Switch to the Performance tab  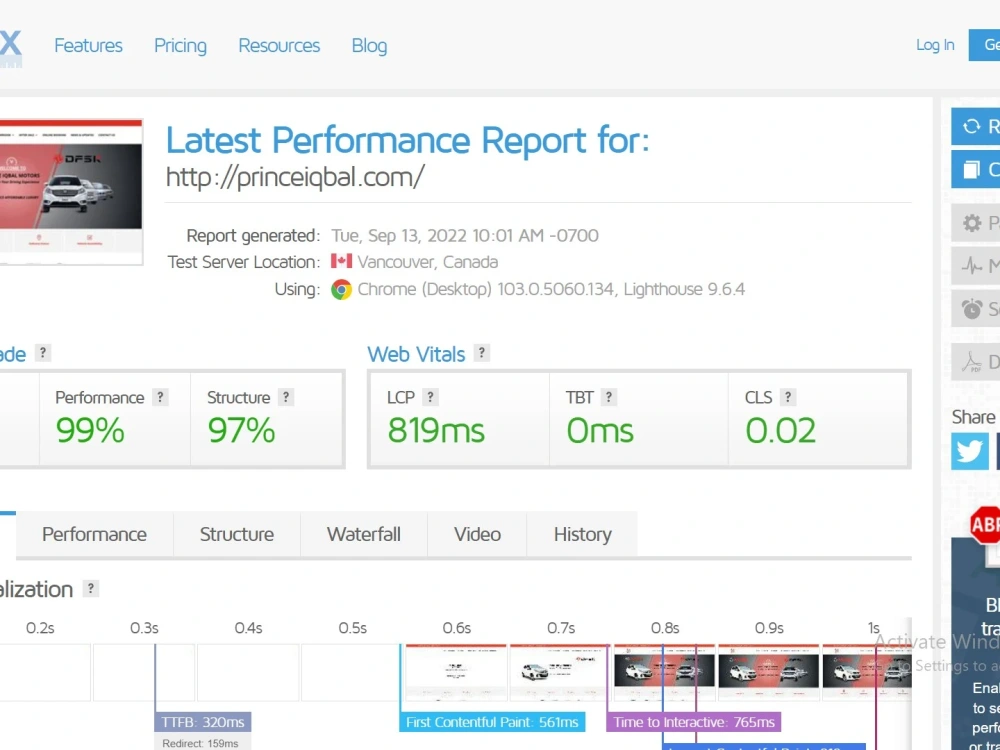pyautogui.click(x=94, y=534)
